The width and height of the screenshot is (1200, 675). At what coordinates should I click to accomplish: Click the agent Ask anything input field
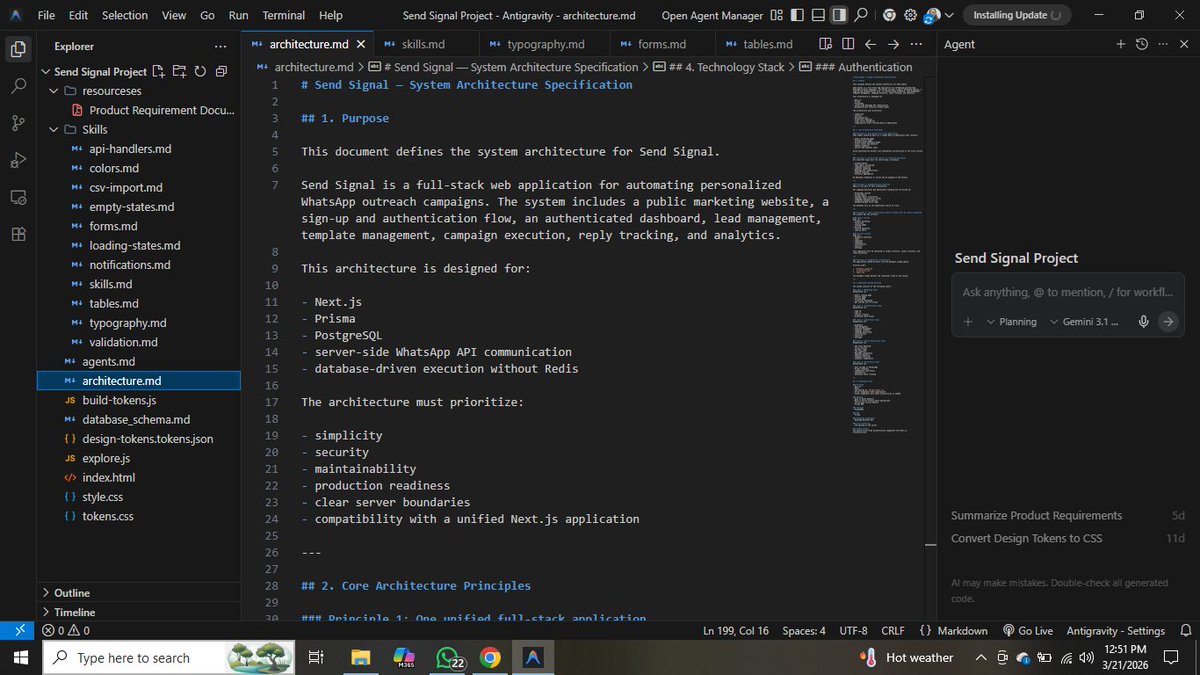(x=1067, y=292)
